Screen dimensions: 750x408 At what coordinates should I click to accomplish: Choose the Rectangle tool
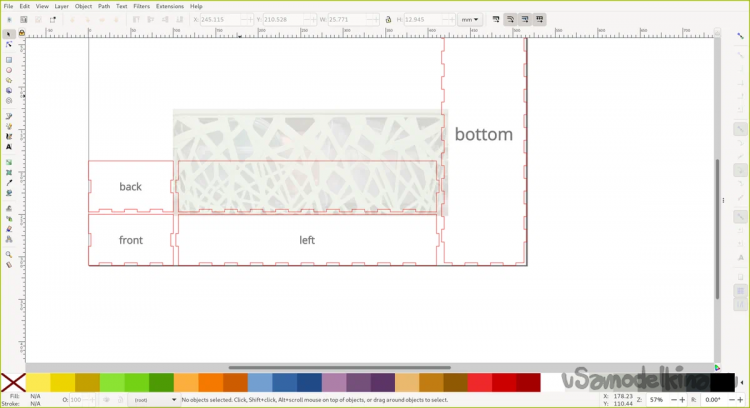[9, 59]
